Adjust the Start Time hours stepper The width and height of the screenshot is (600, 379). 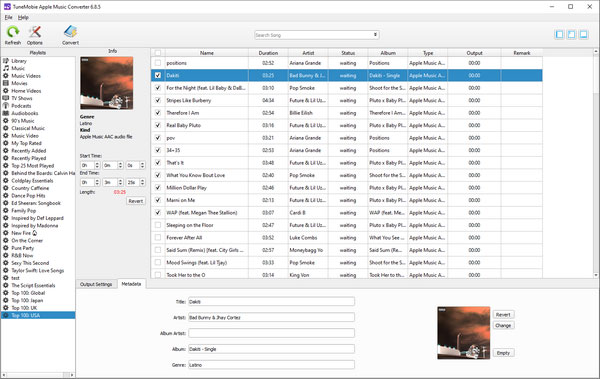97,165
